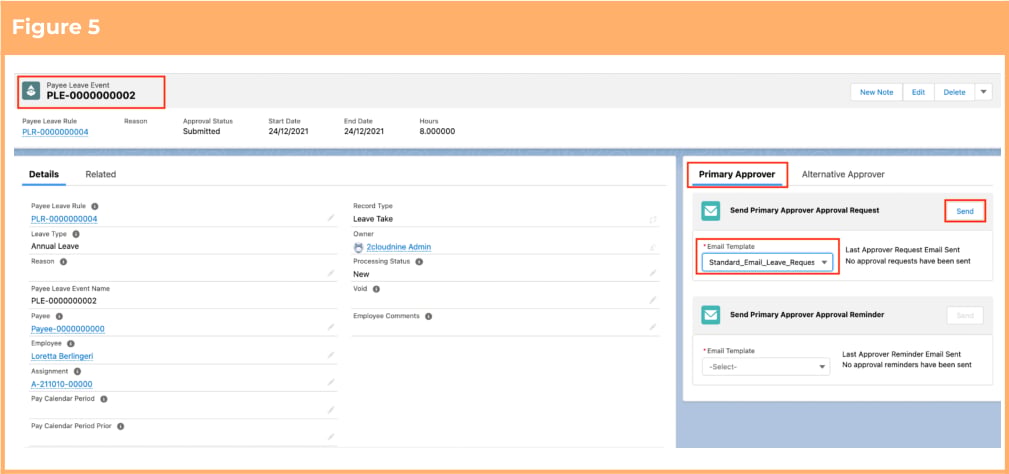Open PLR-0000000004 link in header highlights
This screenshot has width=1009, height=474.
[x=55, y=132]
